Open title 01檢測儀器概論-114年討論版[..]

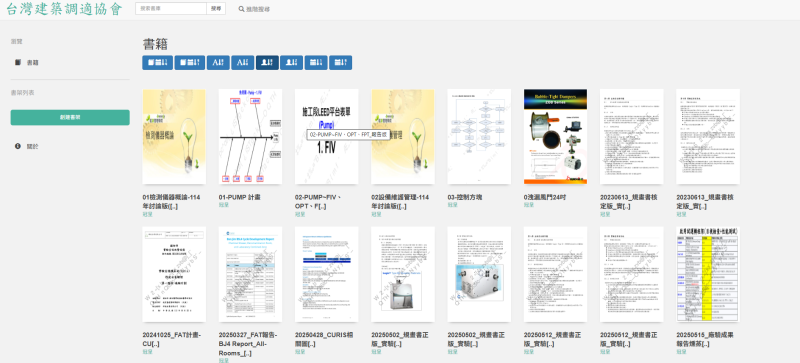point(170,202)
